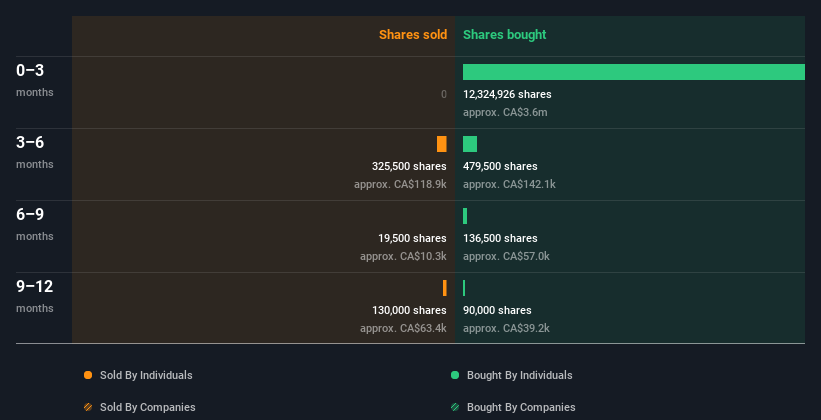Click the green 3–6 months bought bar

click(470, 144)
